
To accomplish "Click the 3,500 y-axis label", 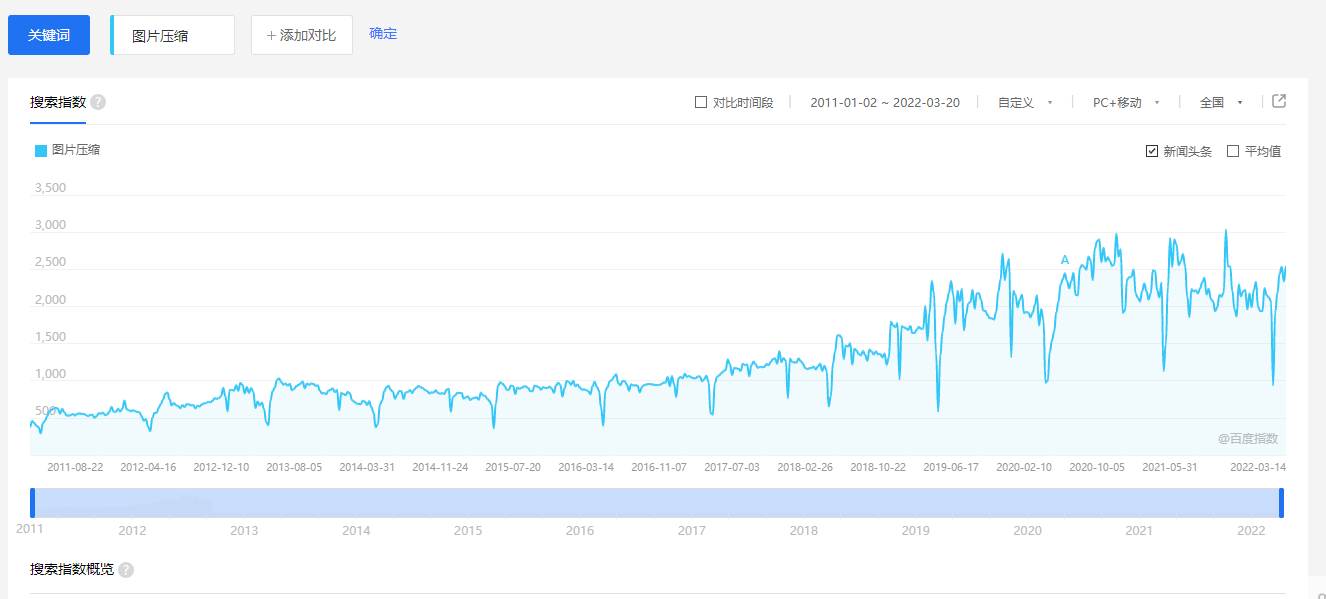I will [x=50, y=188].
